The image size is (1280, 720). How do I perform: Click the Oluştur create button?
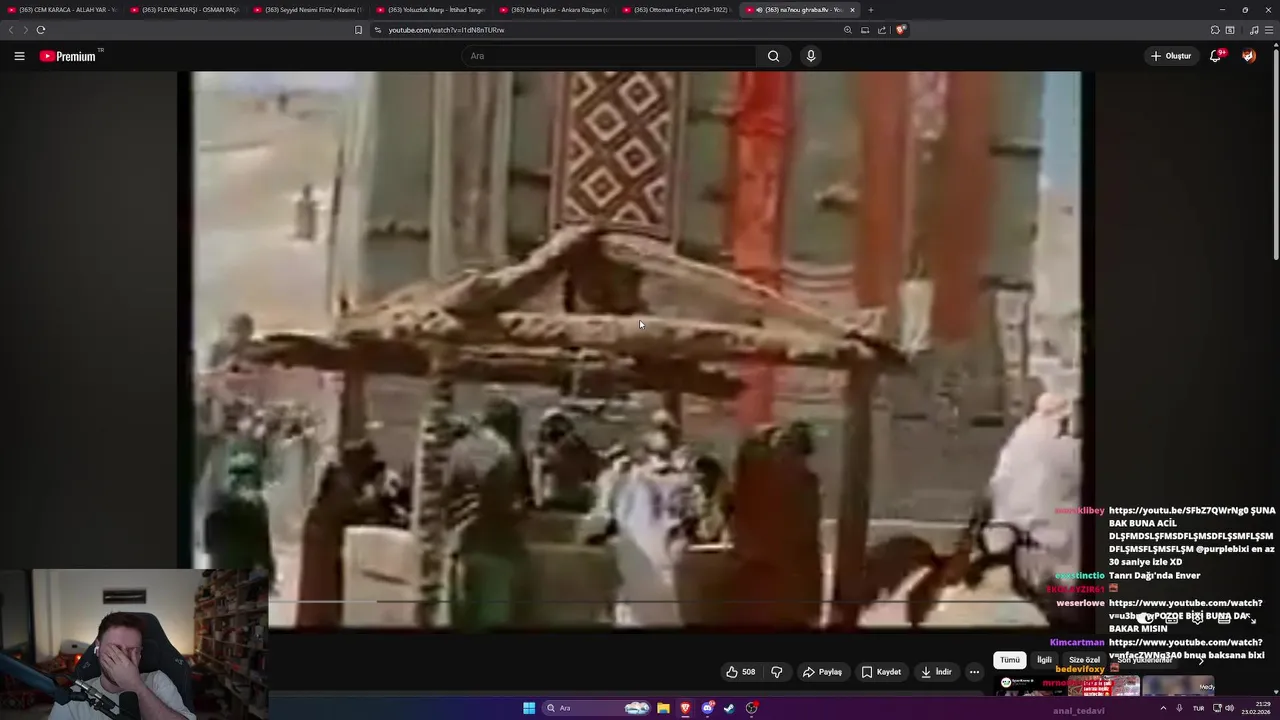tap(1171, 56)
